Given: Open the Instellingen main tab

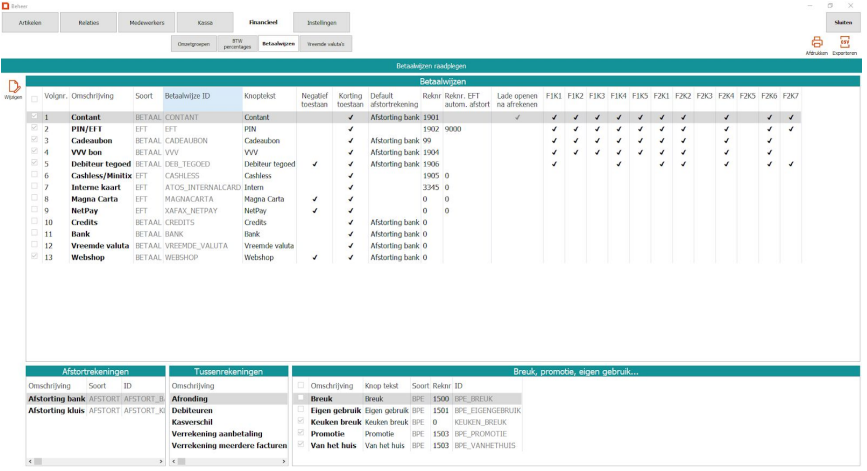Looking at the screenshot, I should pyautogui.click(x=321, y=21).
